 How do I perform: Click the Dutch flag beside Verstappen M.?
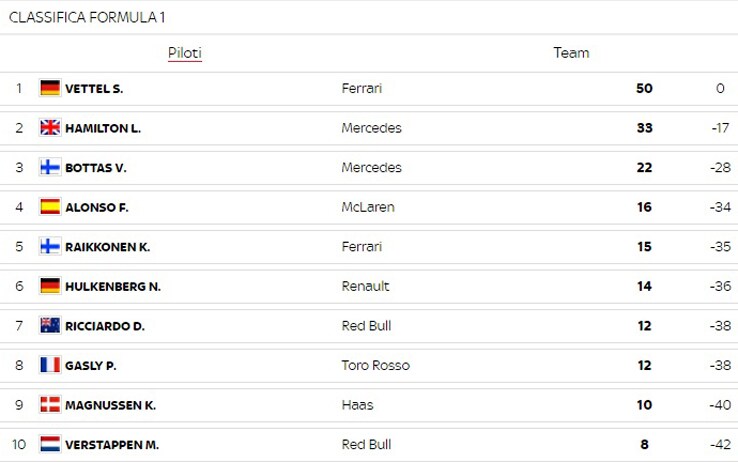[50, 444]
